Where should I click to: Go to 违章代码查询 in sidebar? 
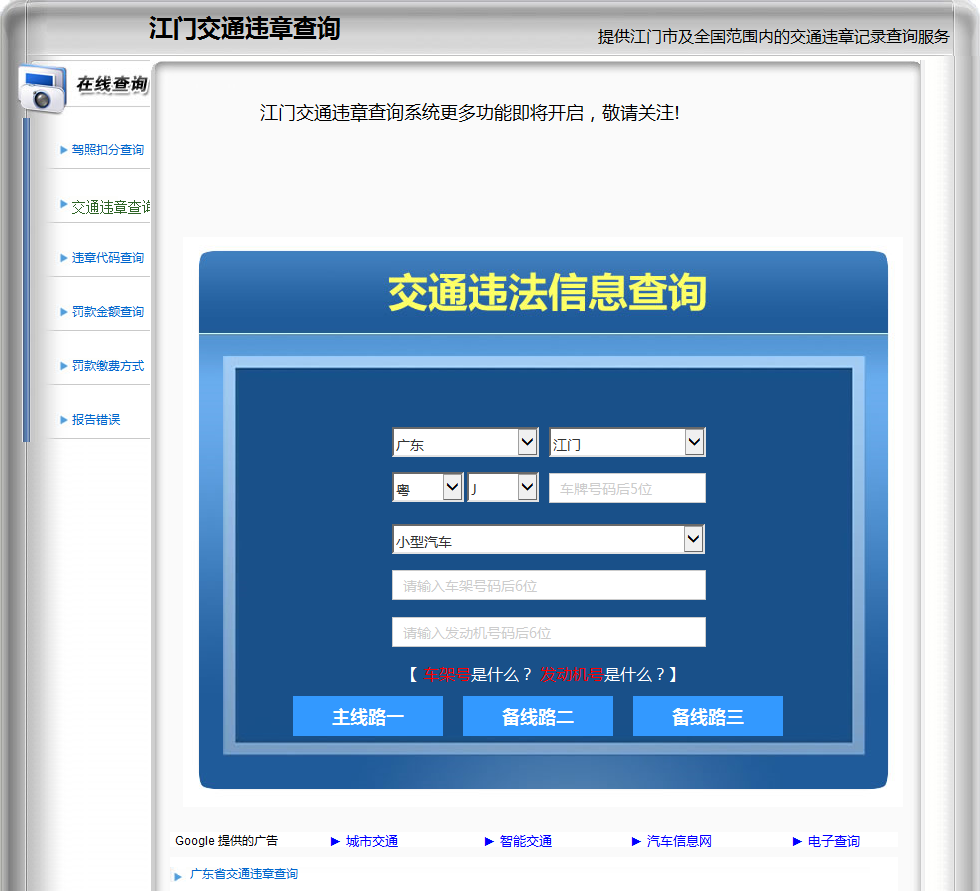click(x=108, y=257)
